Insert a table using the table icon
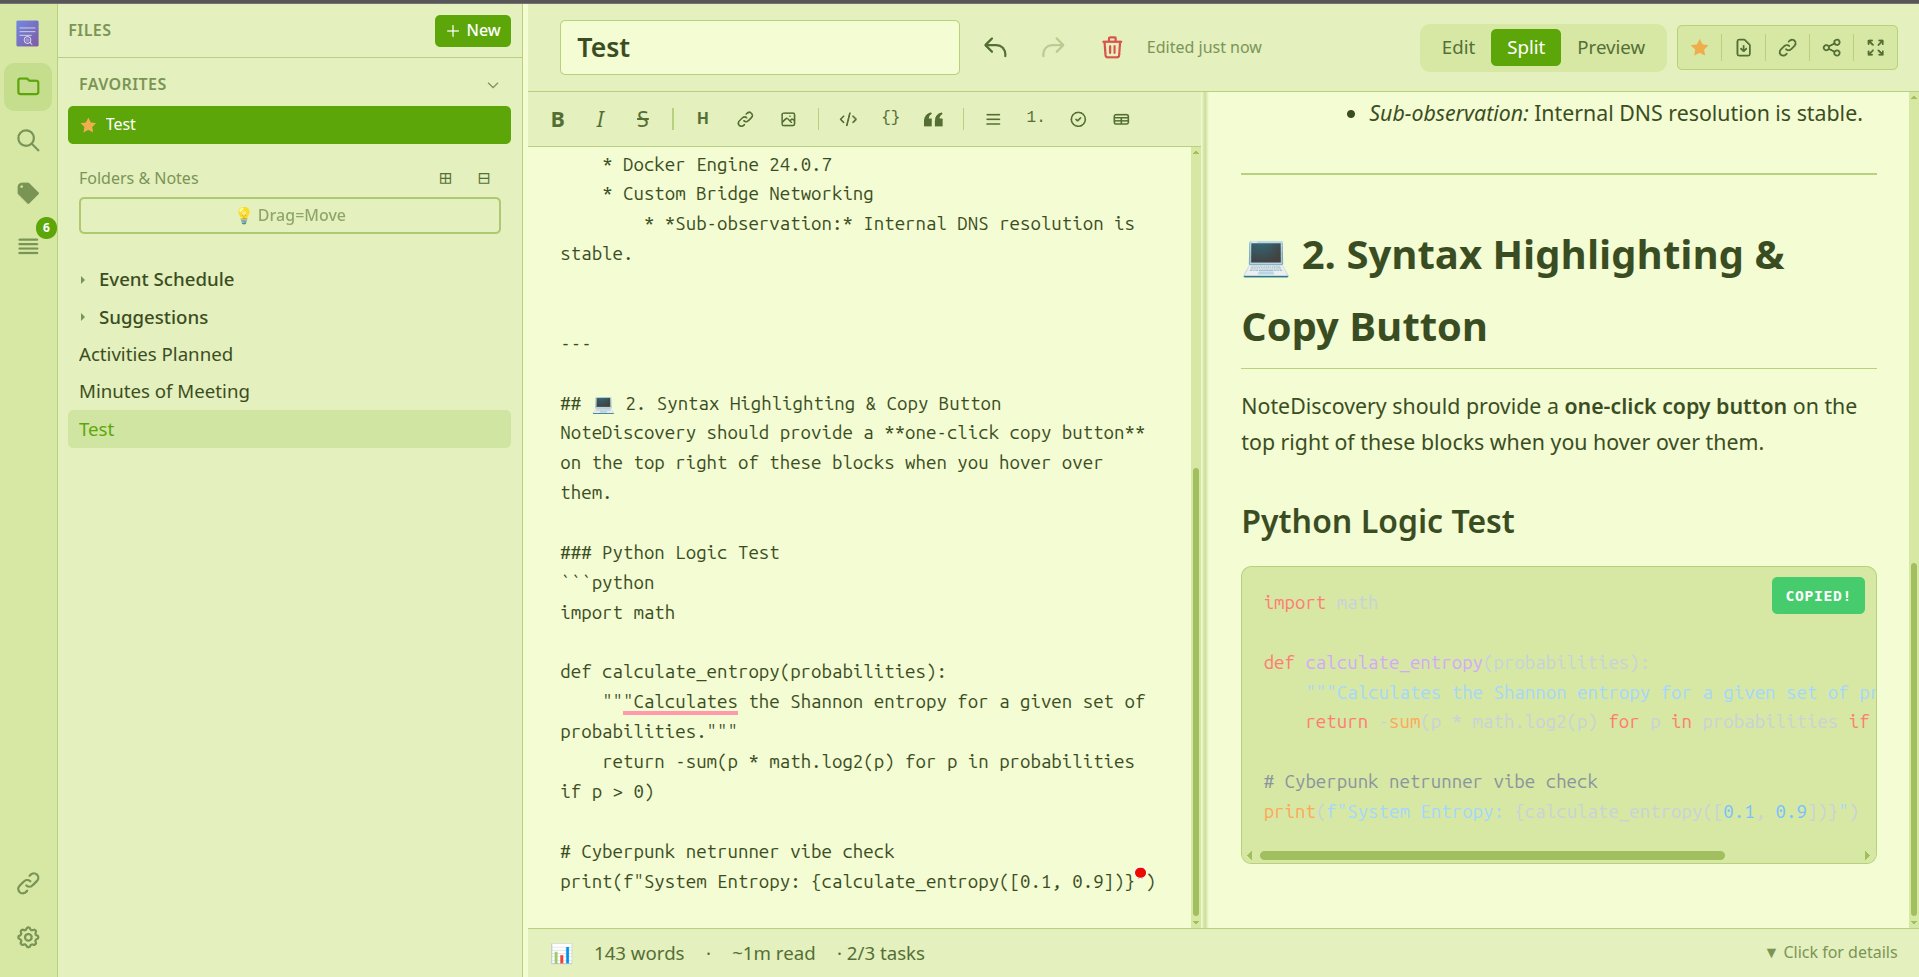 point(1120,119)
